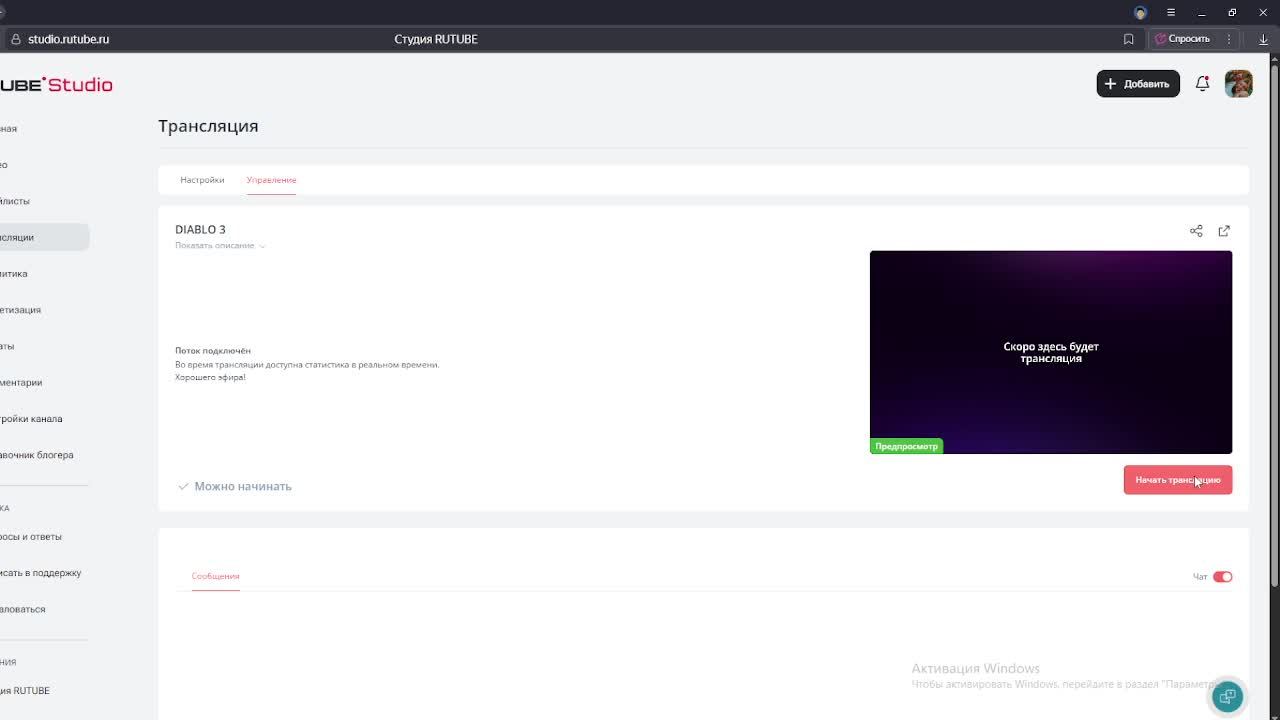Screen dimensions: 1280x720
Task: Open the three-dot menu beside Спросить
Action: [x=1229, y=39]
